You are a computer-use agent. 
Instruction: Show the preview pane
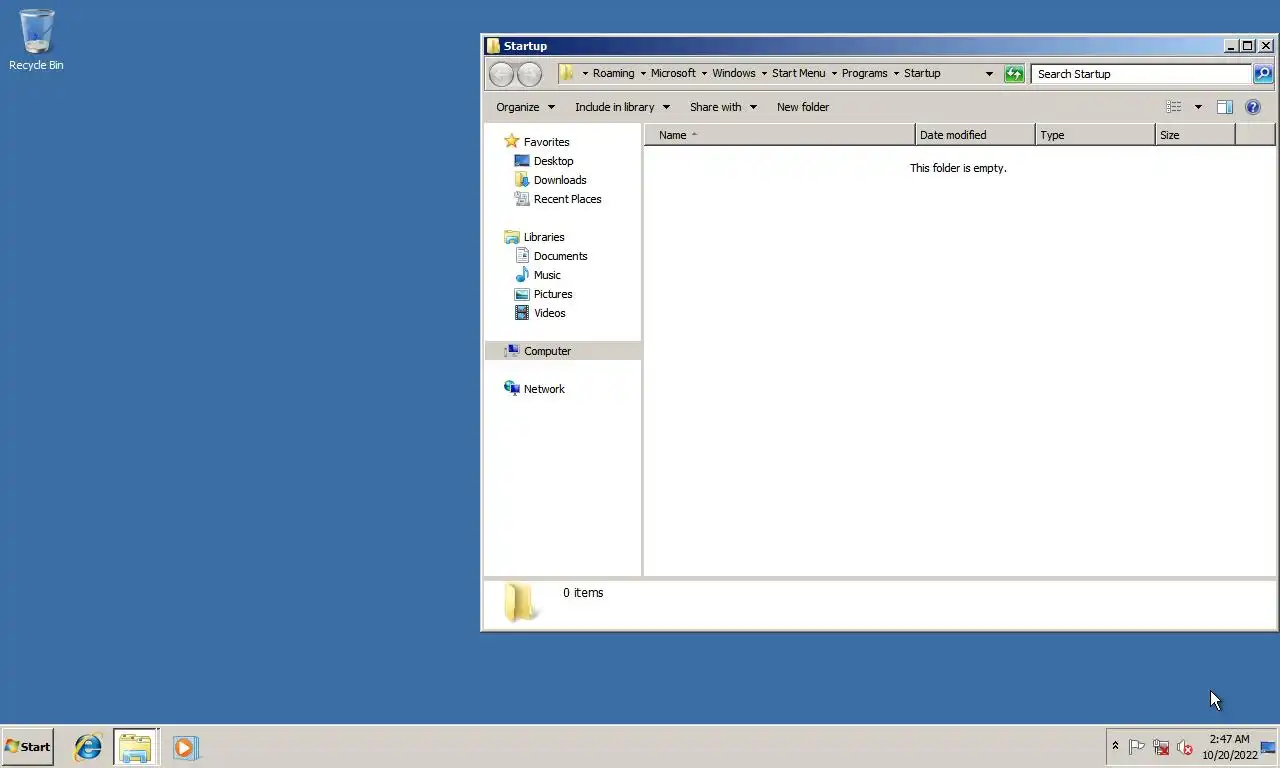[1224, 107]
